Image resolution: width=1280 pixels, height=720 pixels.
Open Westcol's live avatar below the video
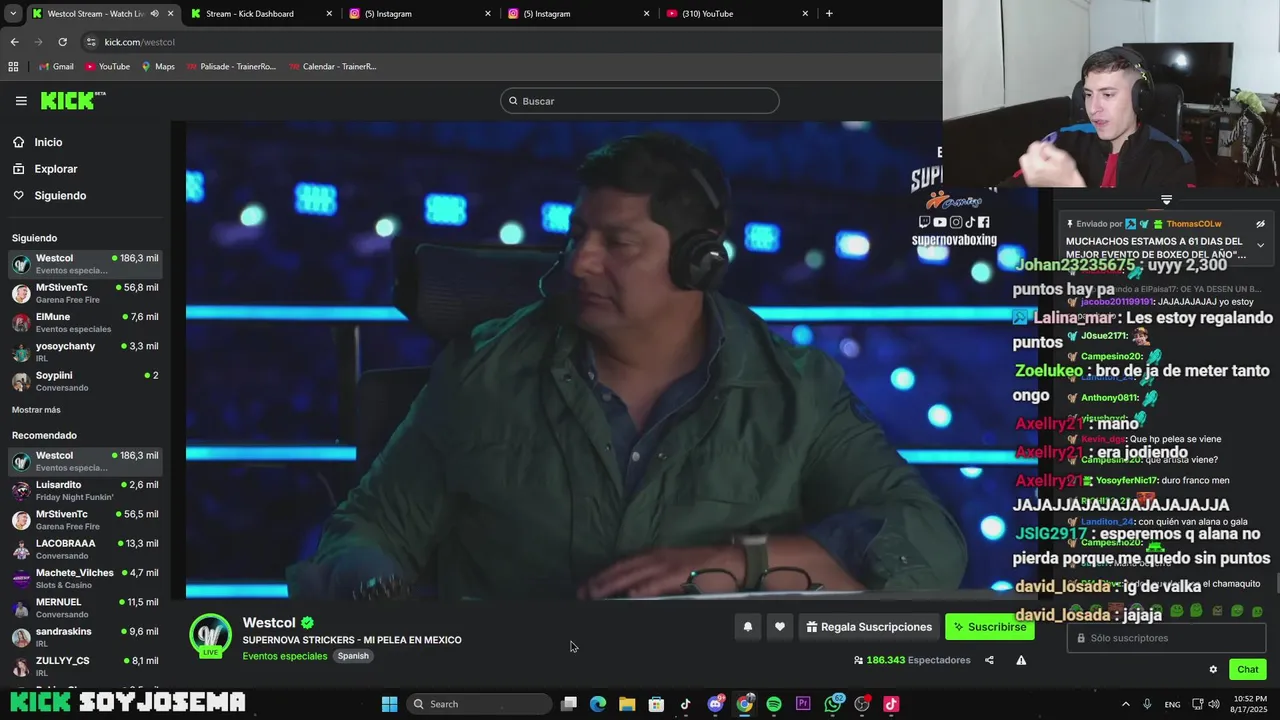pyautogui.click(x=210, y=636)
